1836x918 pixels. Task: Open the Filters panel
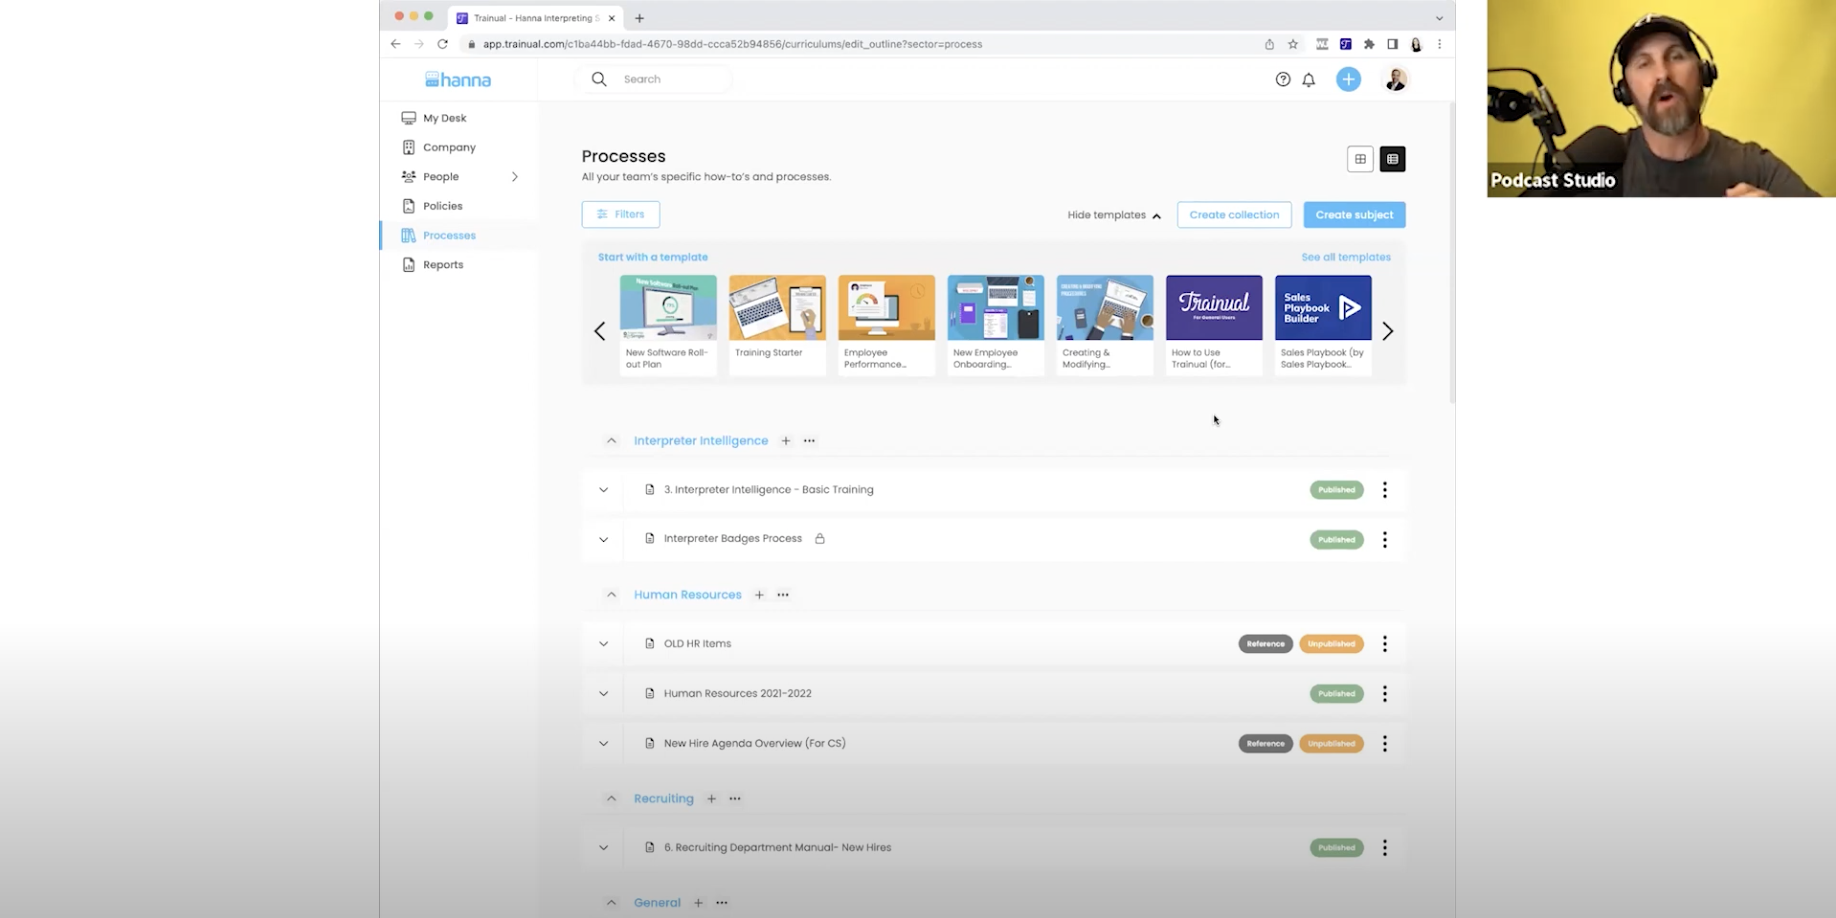(620, 214)
